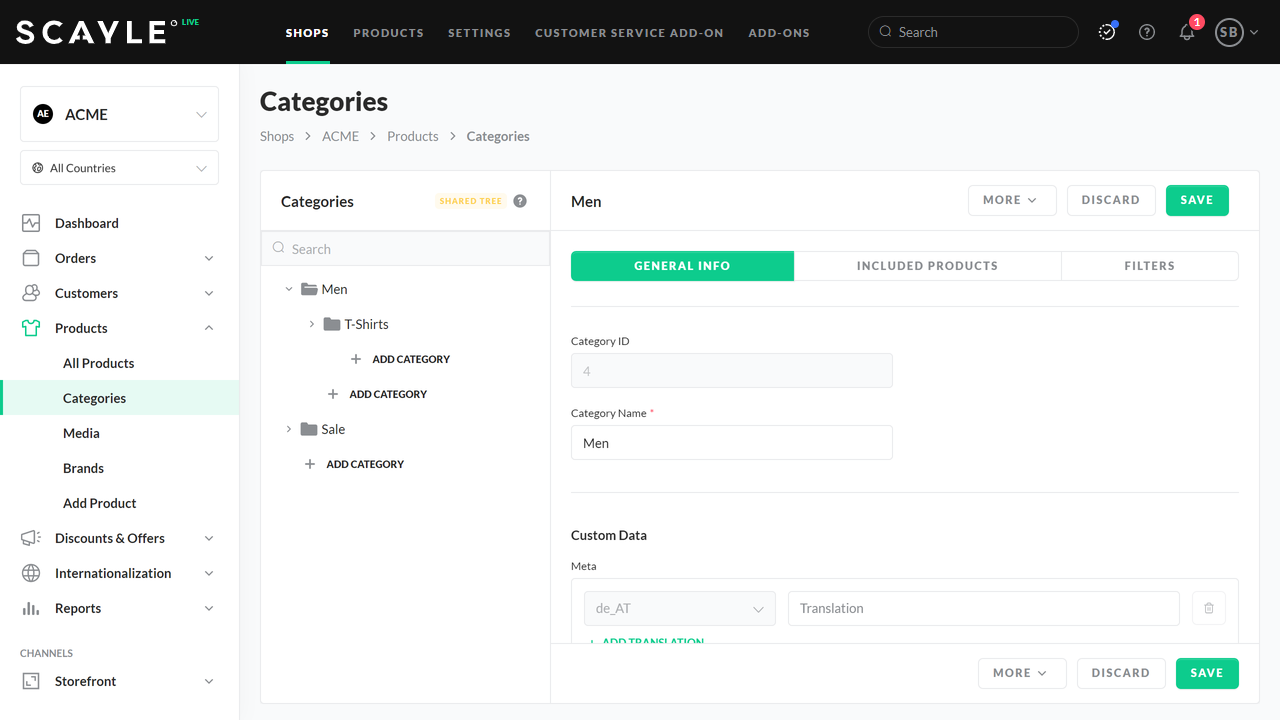Collapse the Men category tree node
This screenshot has height=720, width=1280.
pyautogui.click(x=289, y=289)
